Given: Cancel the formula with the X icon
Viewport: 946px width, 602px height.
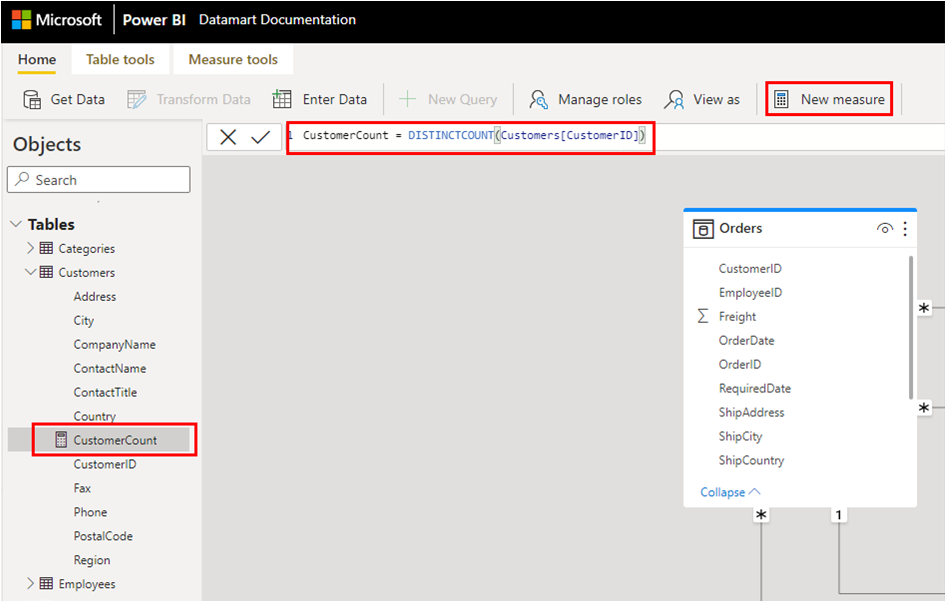Looking at the screenshot, I should coord(228,137).
